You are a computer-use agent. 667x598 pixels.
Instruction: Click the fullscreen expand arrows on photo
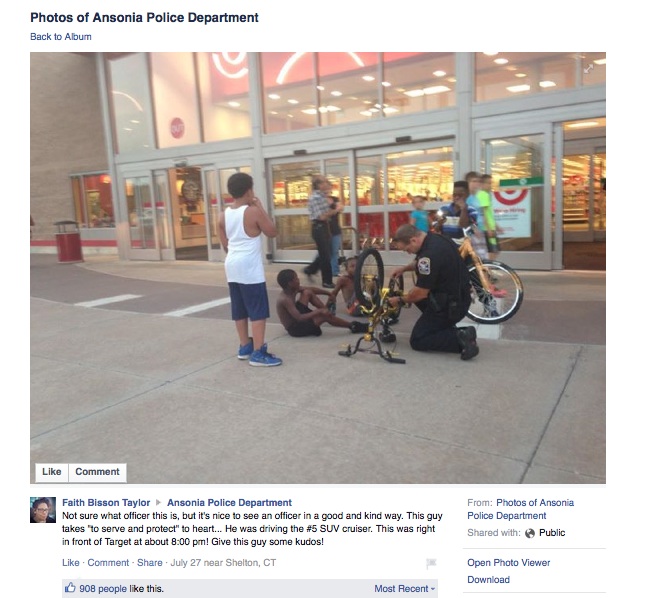(x=588, y=68)
